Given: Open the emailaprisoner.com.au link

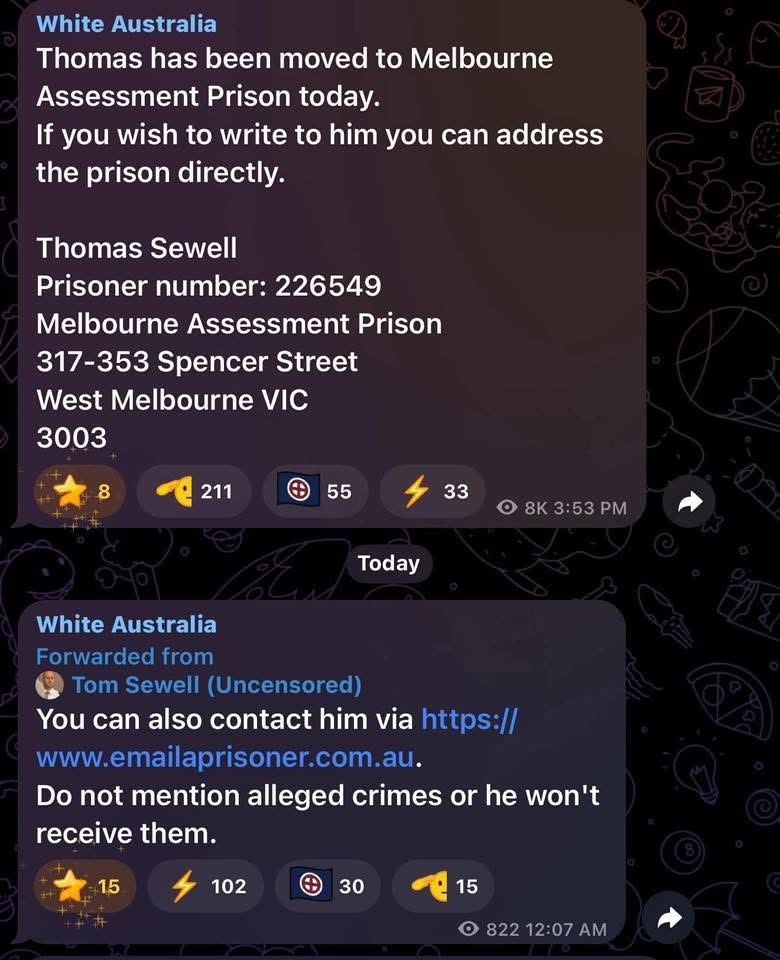Looking at the screenshot, I should (x=277, y=738).
